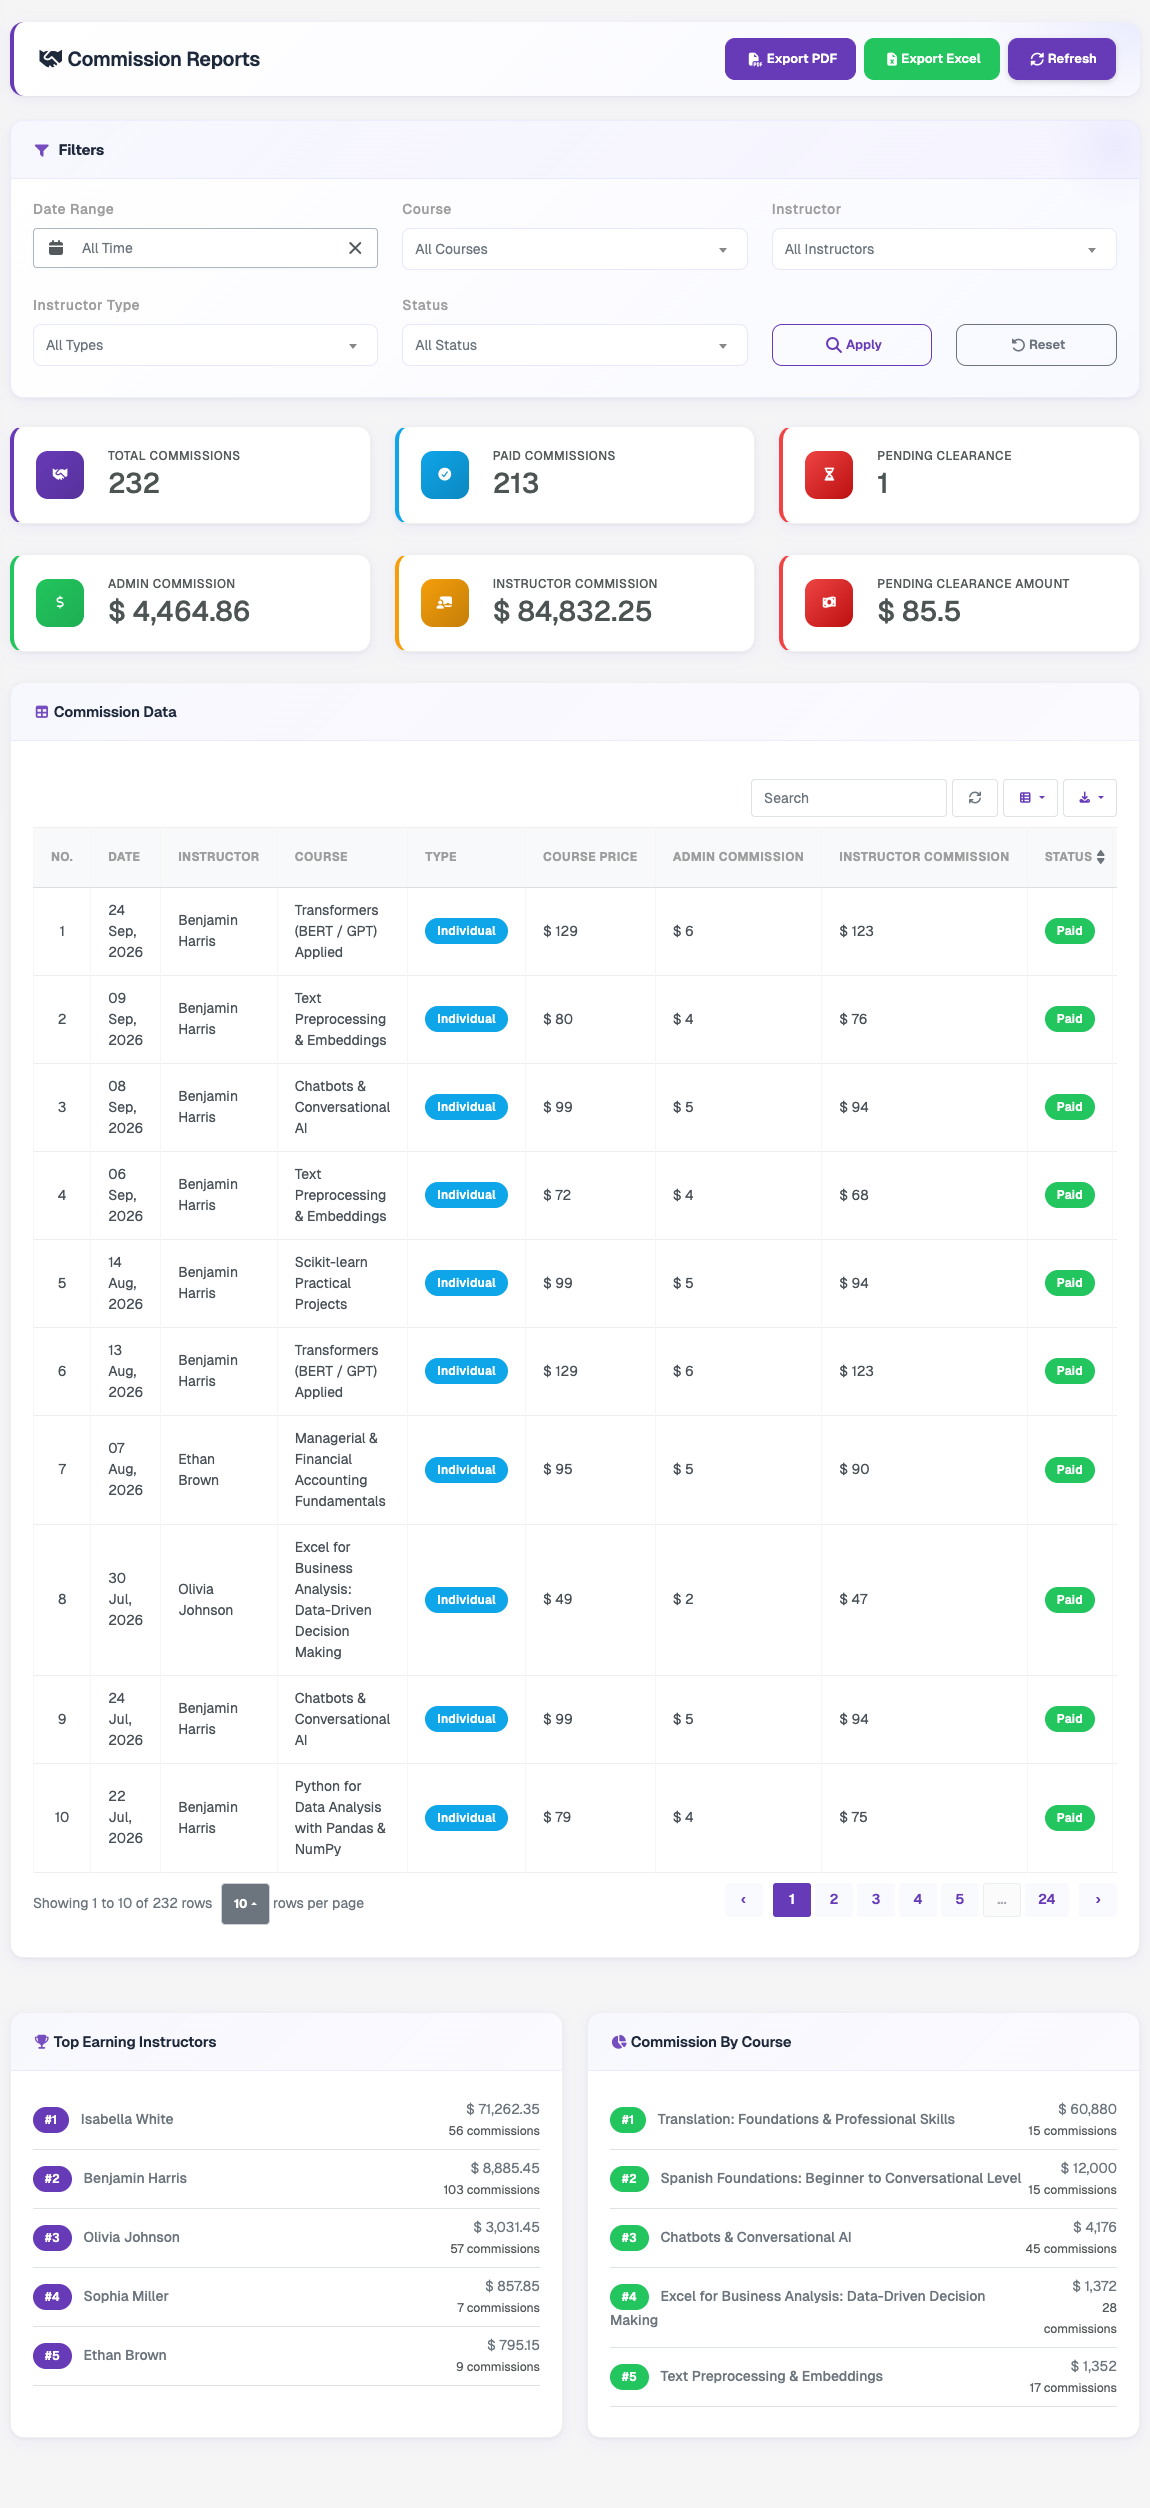Click the Admin Commission dollar icon
Screen dimensions: 1150x2508
tap(60, 603)
